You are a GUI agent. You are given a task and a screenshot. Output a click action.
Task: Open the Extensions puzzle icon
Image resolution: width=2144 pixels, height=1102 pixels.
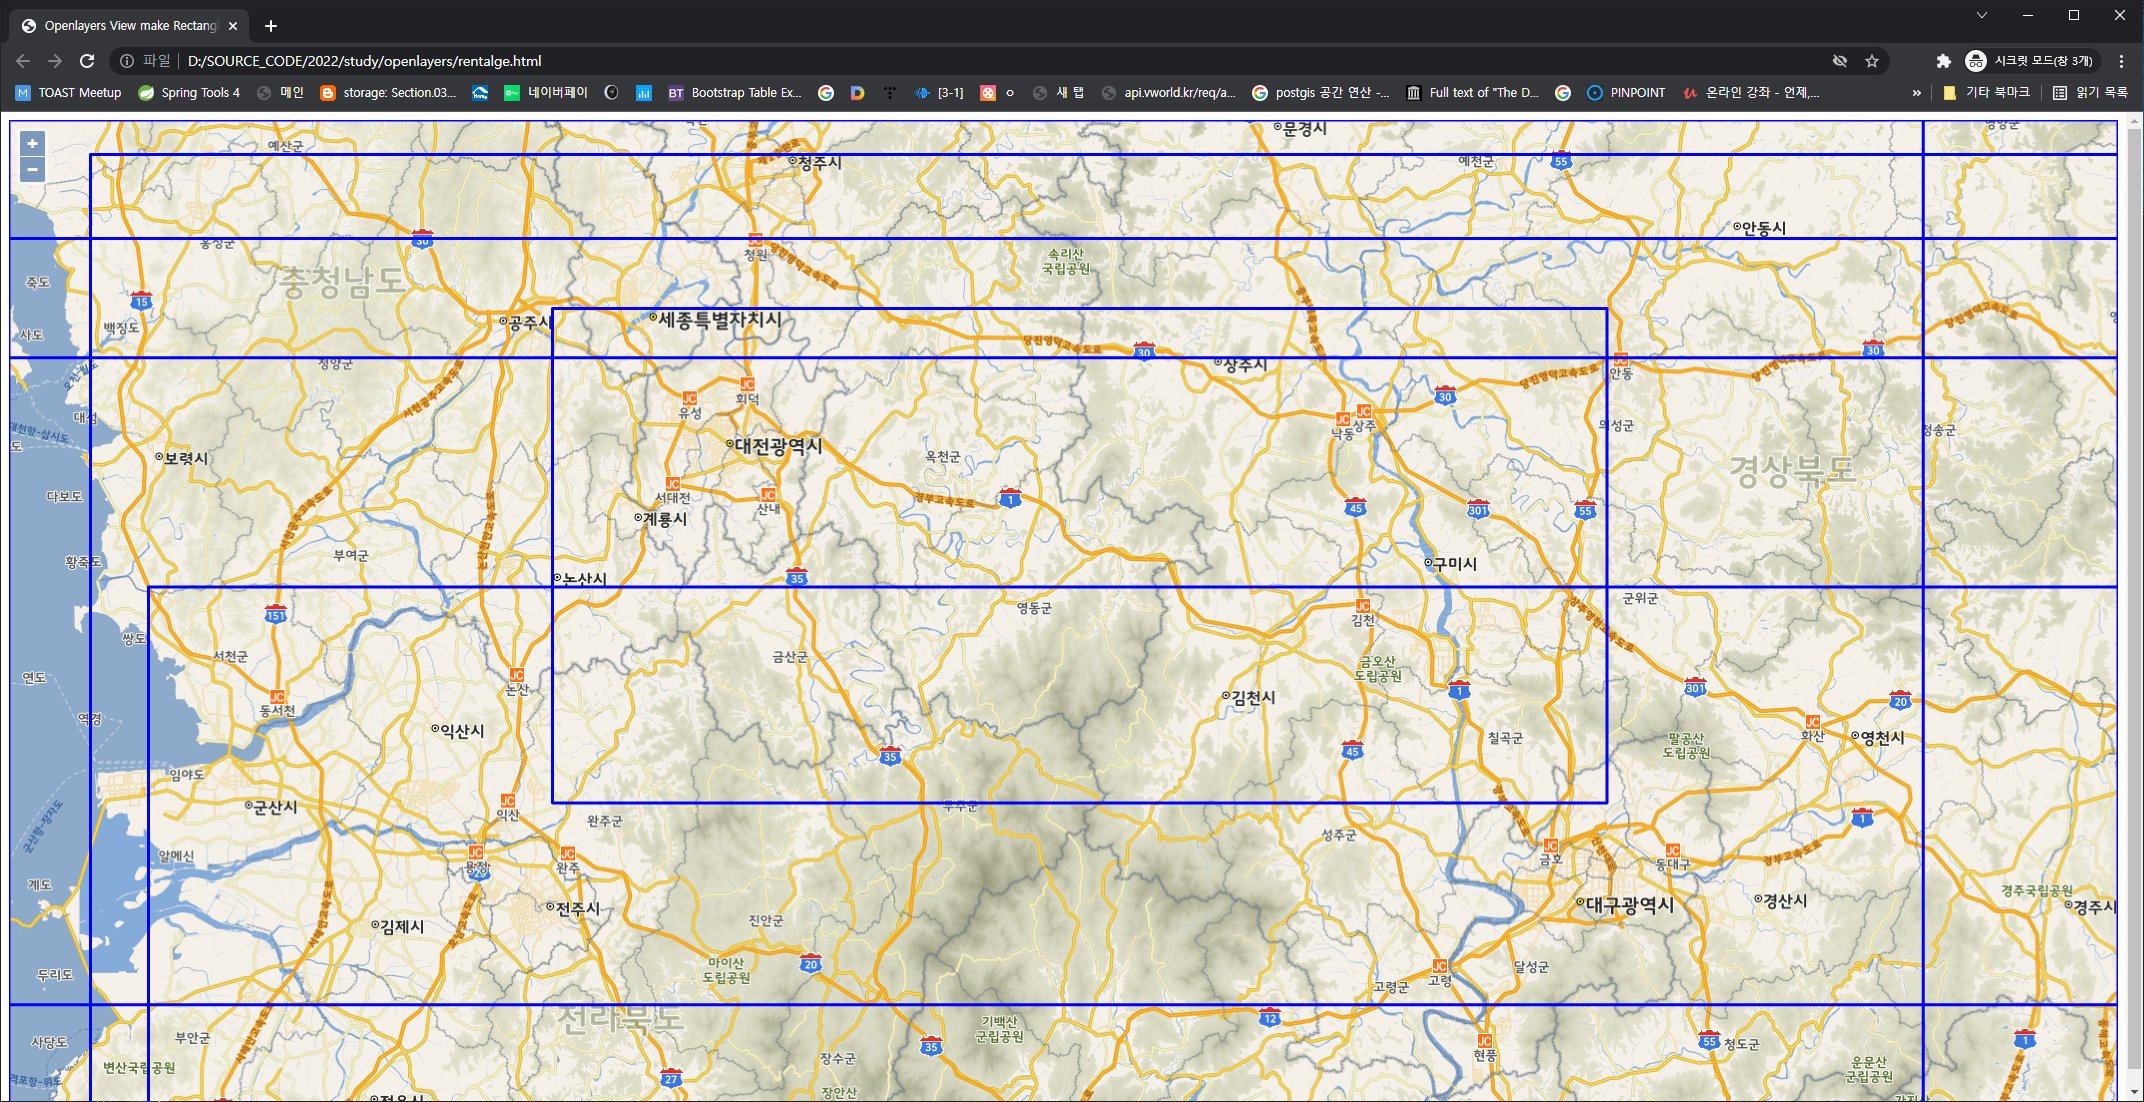(x=1943, y=61)
